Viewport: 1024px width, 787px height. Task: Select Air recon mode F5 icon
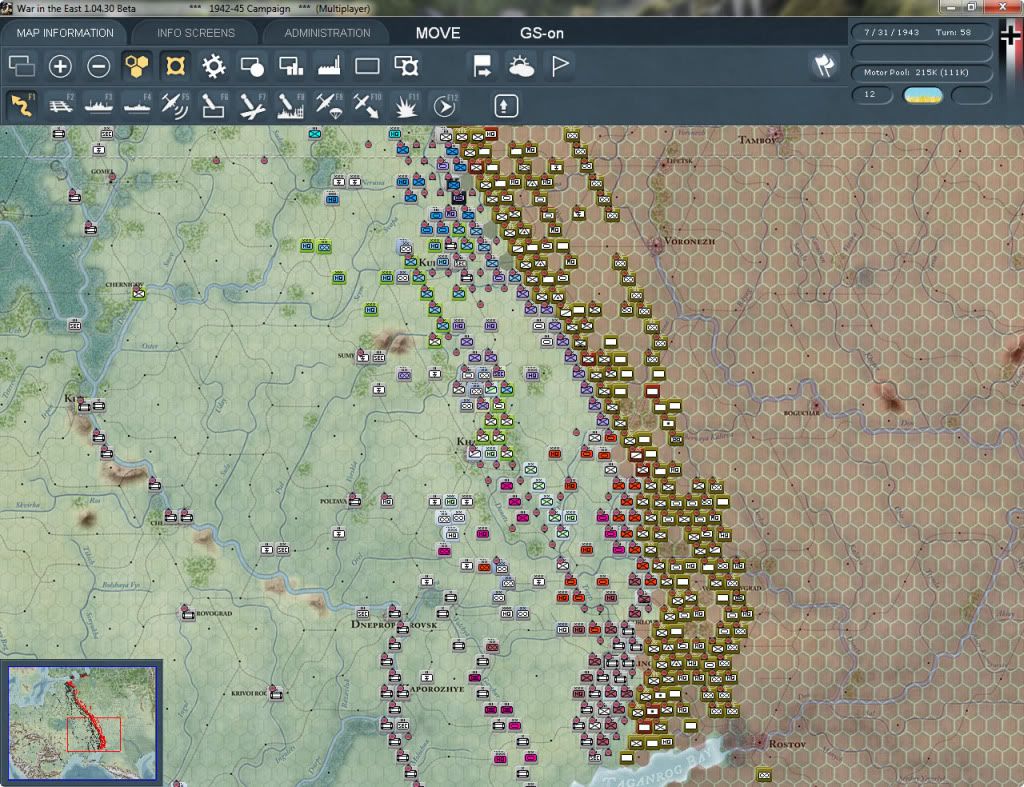click(175, 106)
